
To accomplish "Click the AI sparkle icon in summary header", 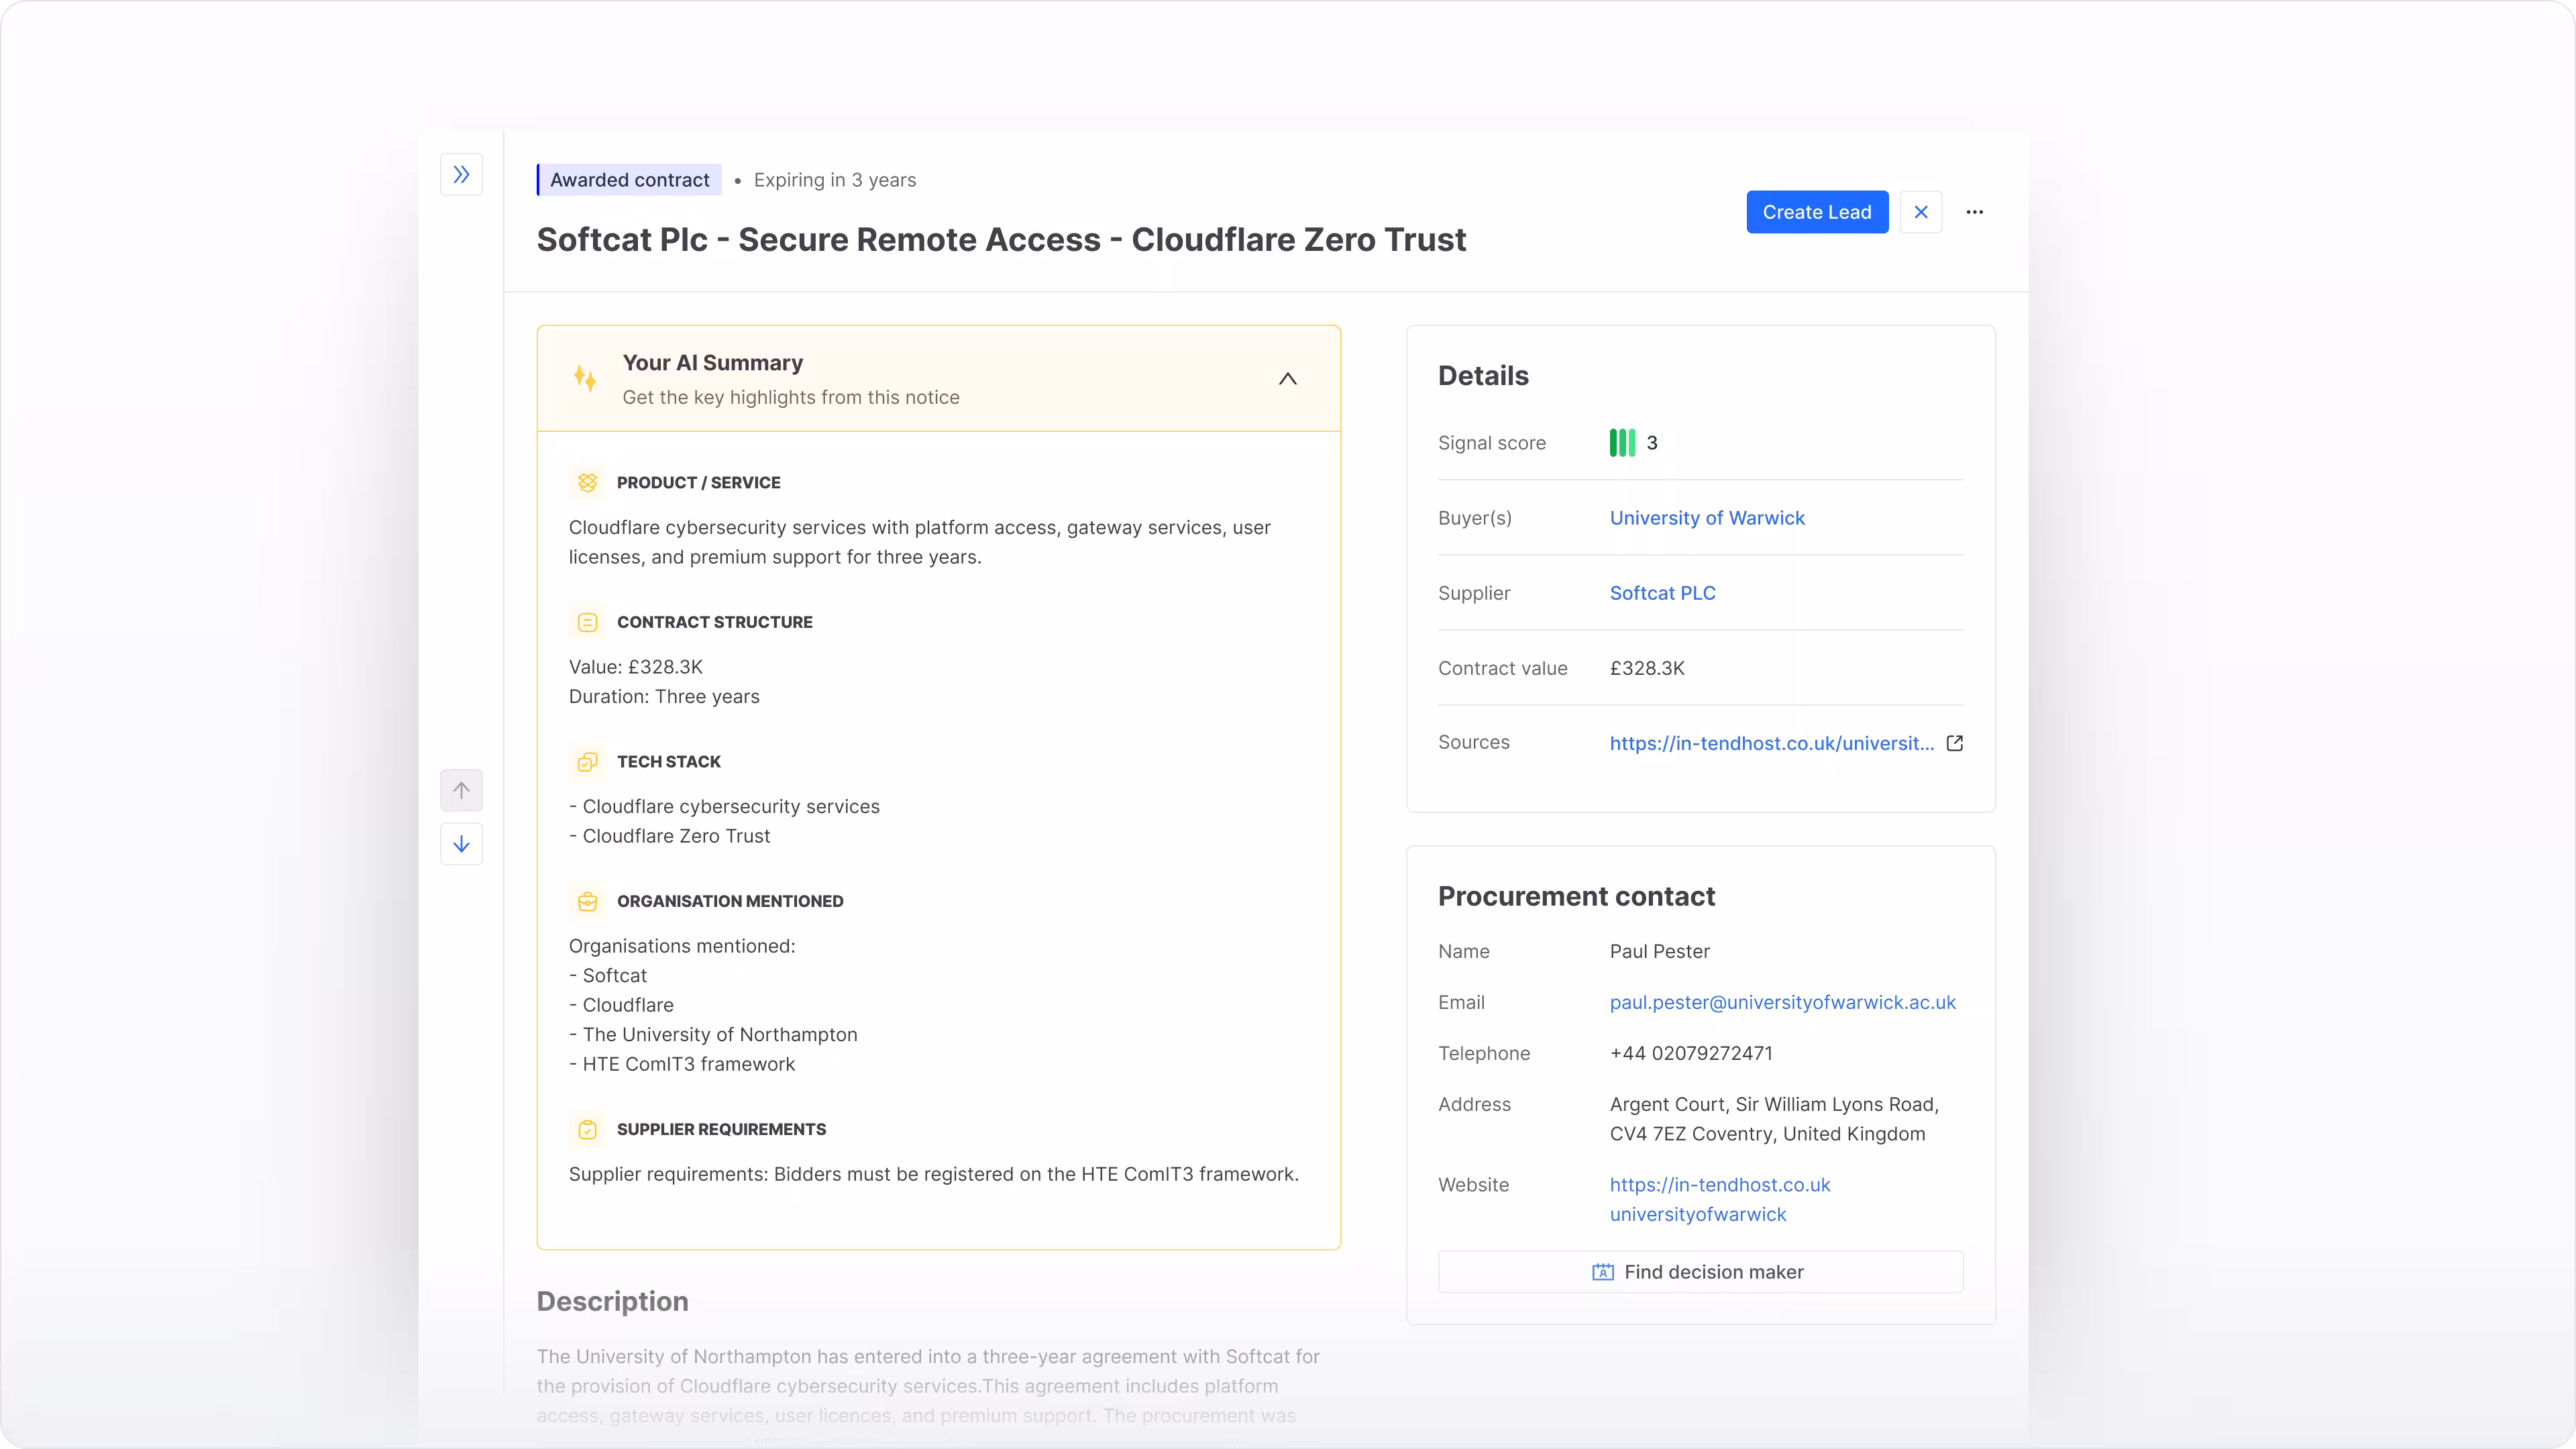I will click(x=585, y=379).
